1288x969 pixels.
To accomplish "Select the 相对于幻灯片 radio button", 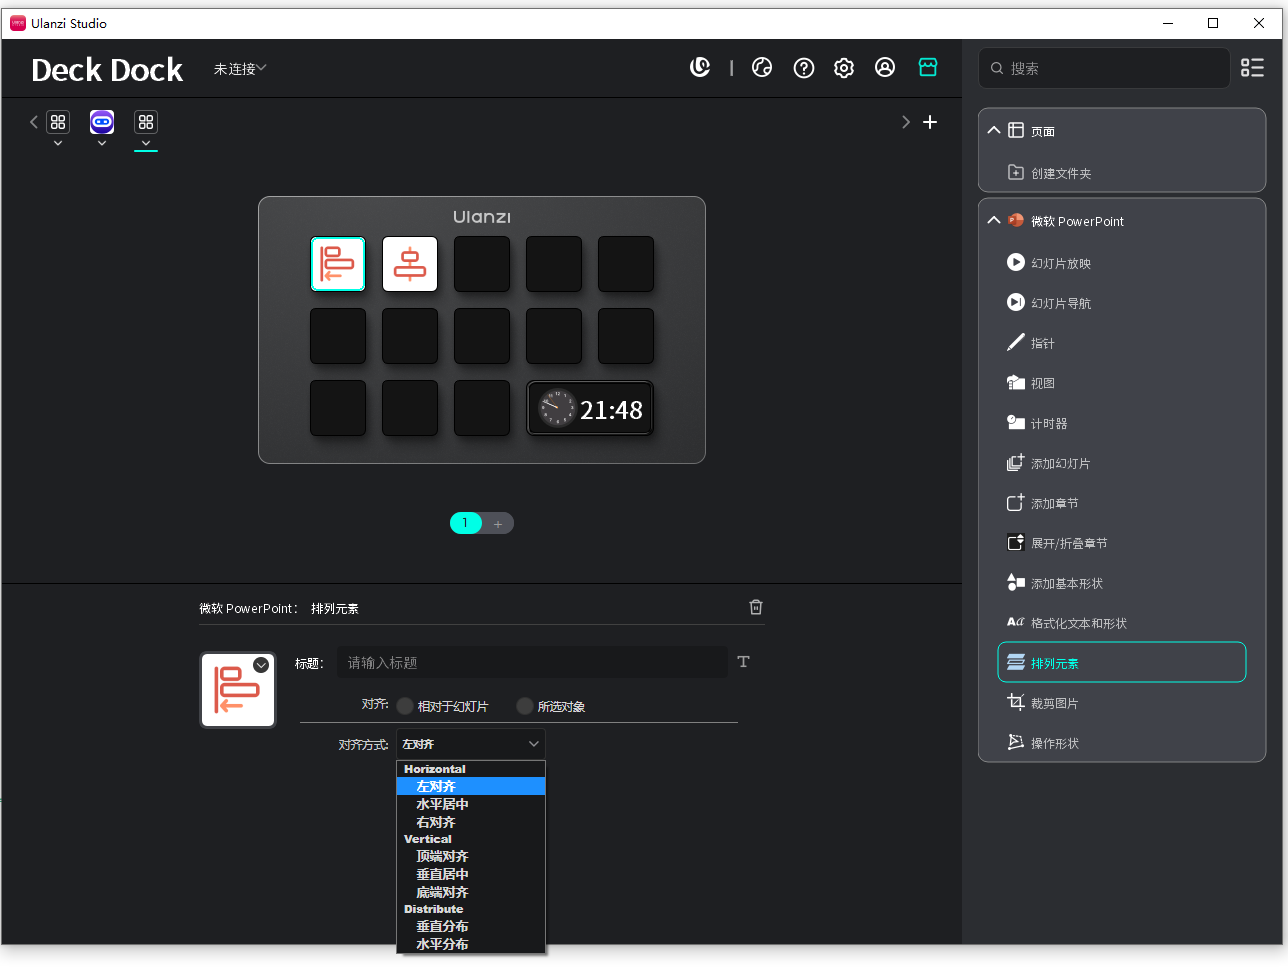I will (x=405, y=706).
